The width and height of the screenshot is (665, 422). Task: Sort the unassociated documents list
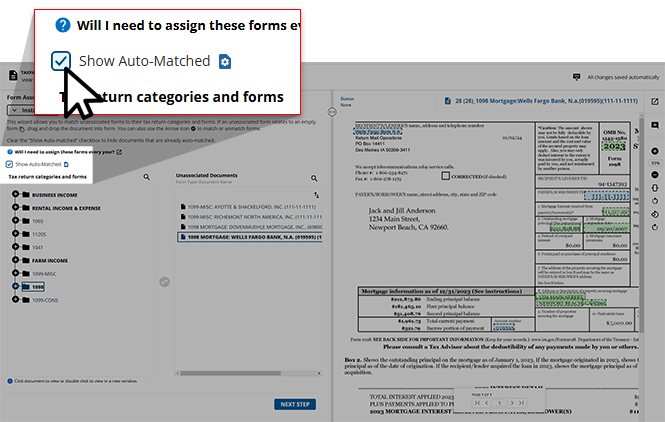(x=316, y=195)
